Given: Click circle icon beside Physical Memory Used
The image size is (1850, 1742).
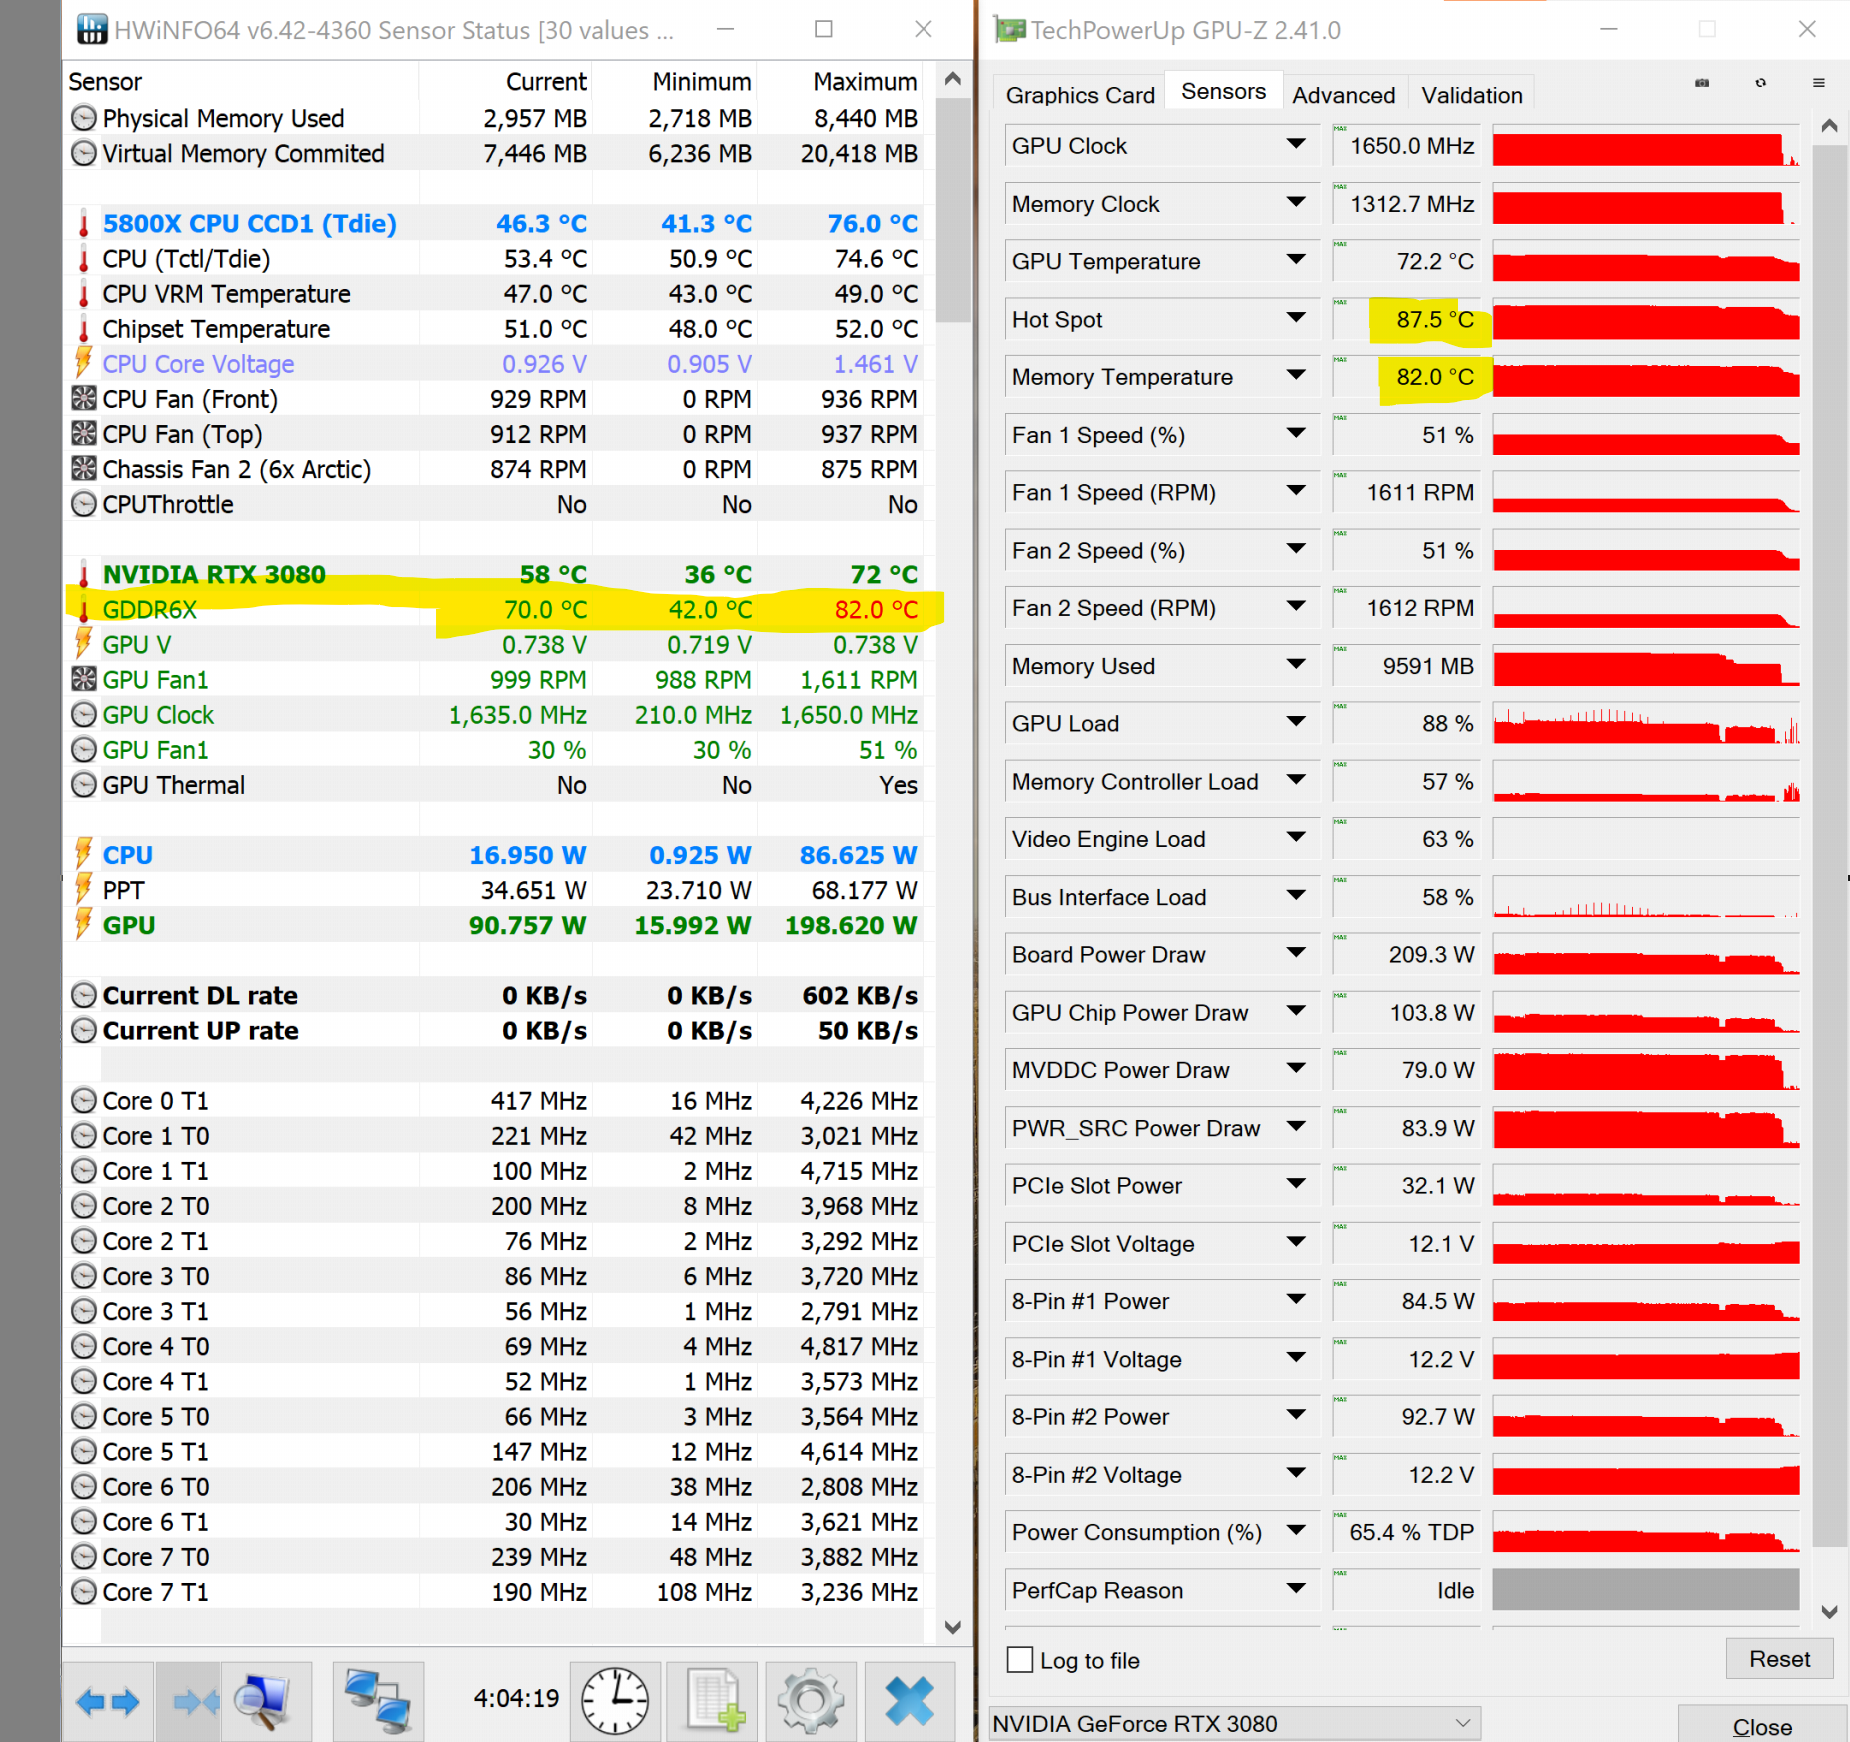Looking at the screenshot, I should tap(84, 118).
